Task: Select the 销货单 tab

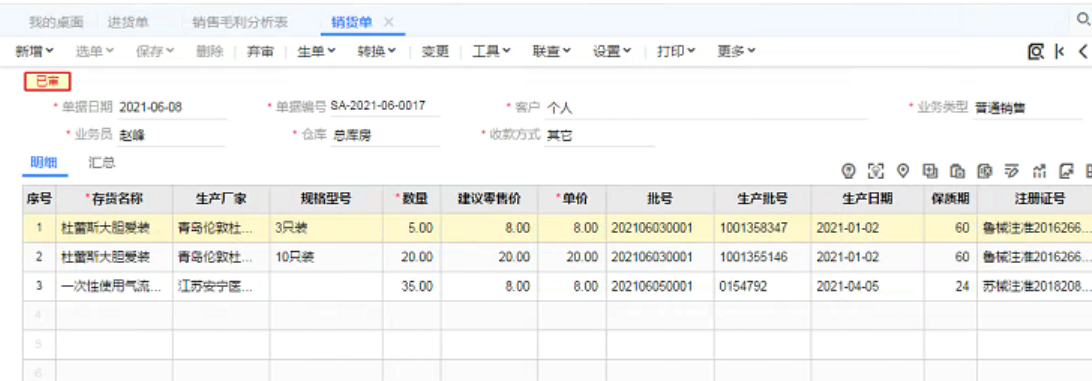Action: tap(352, 22)
